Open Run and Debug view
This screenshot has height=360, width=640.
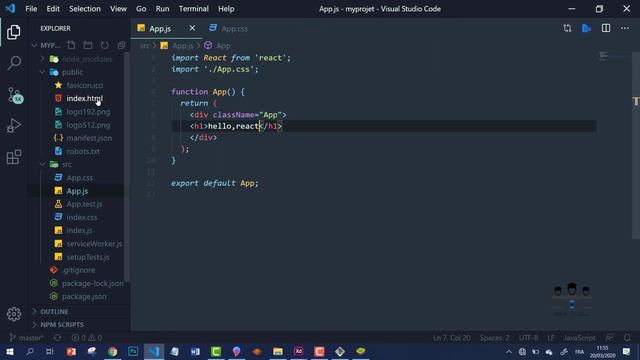(x=13, y=126)
